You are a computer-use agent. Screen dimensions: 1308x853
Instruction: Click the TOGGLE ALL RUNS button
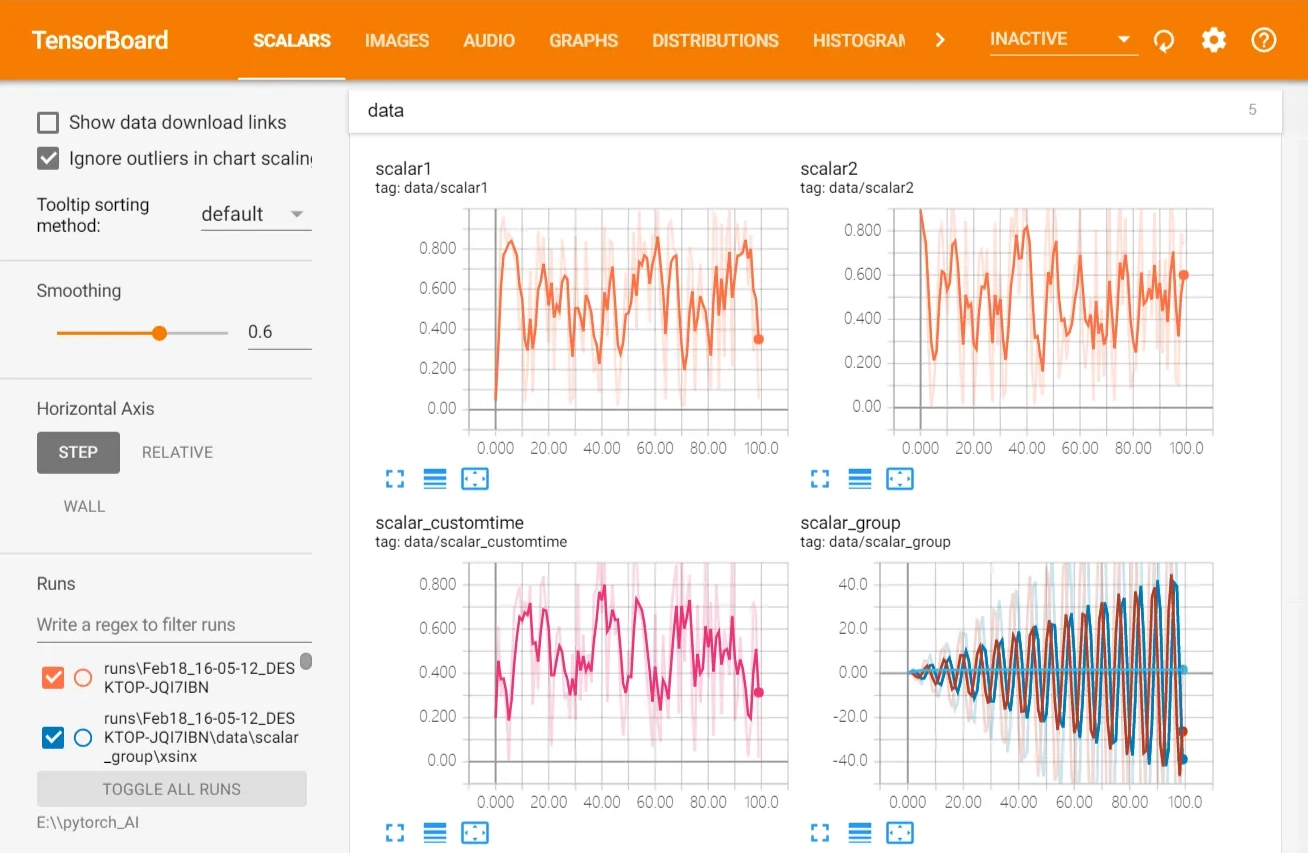pos(172,789)
